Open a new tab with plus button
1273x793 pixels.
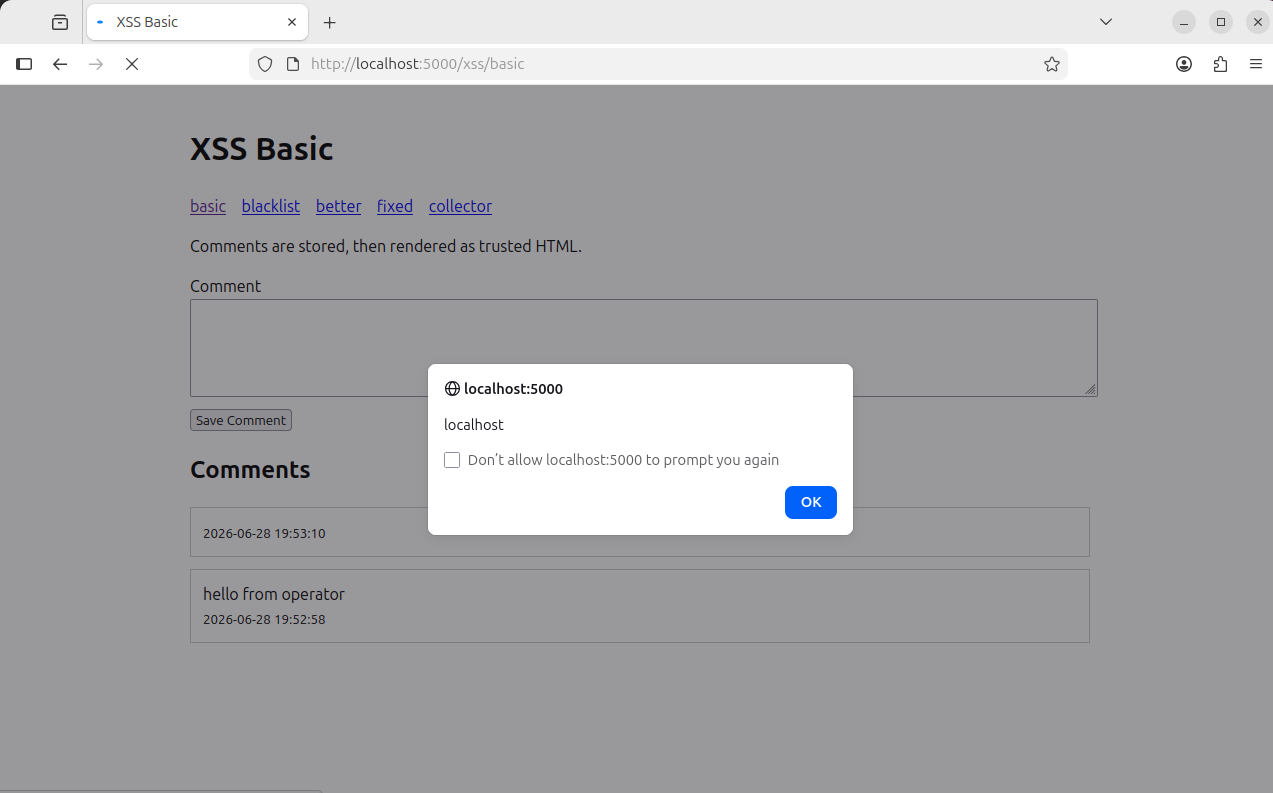click(x=330, y=22)
